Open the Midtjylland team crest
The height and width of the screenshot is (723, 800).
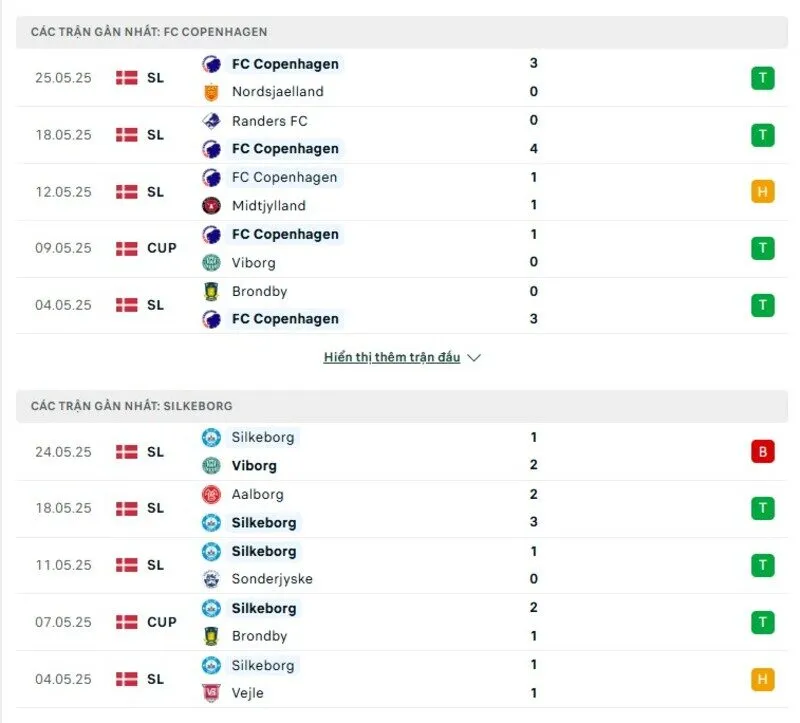point(211,205)
